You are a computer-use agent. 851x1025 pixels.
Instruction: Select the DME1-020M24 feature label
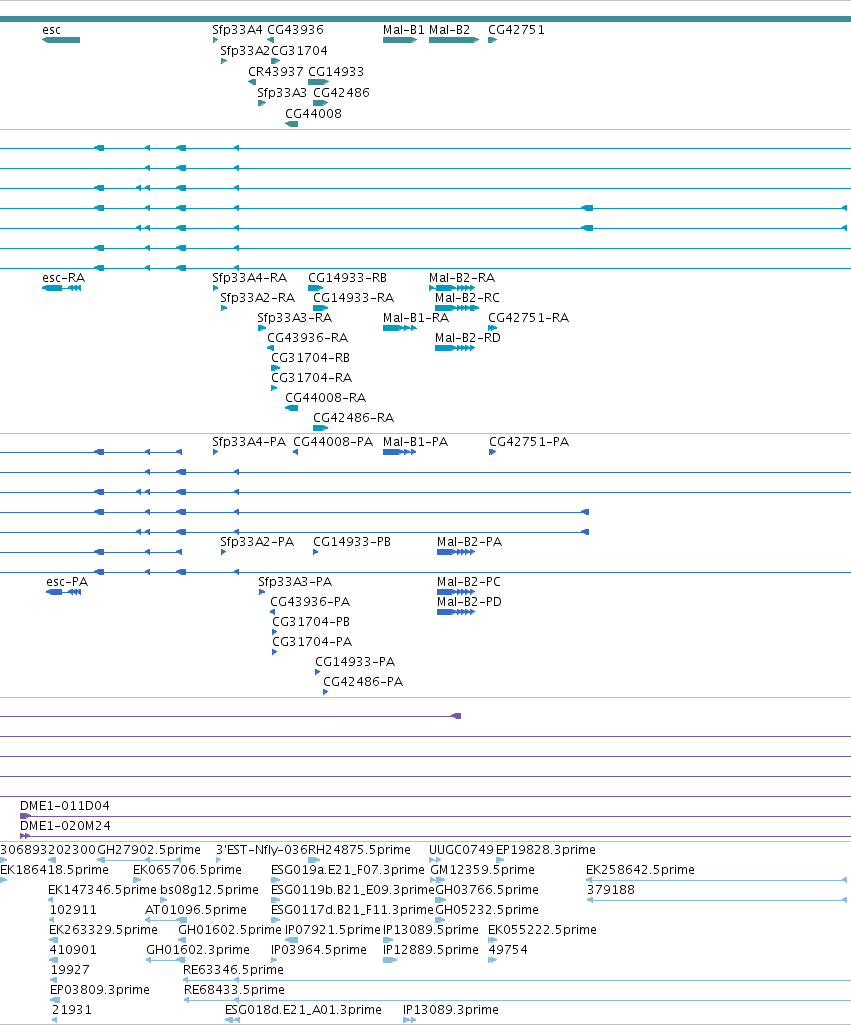[x=65, y=826]
